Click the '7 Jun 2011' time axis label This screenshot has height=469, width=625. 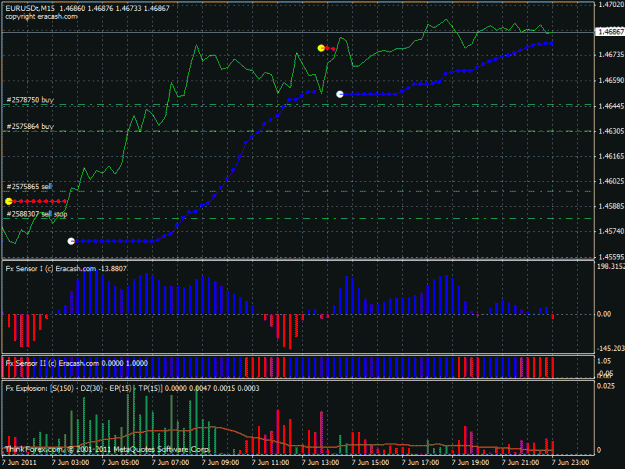coord(19,463)
